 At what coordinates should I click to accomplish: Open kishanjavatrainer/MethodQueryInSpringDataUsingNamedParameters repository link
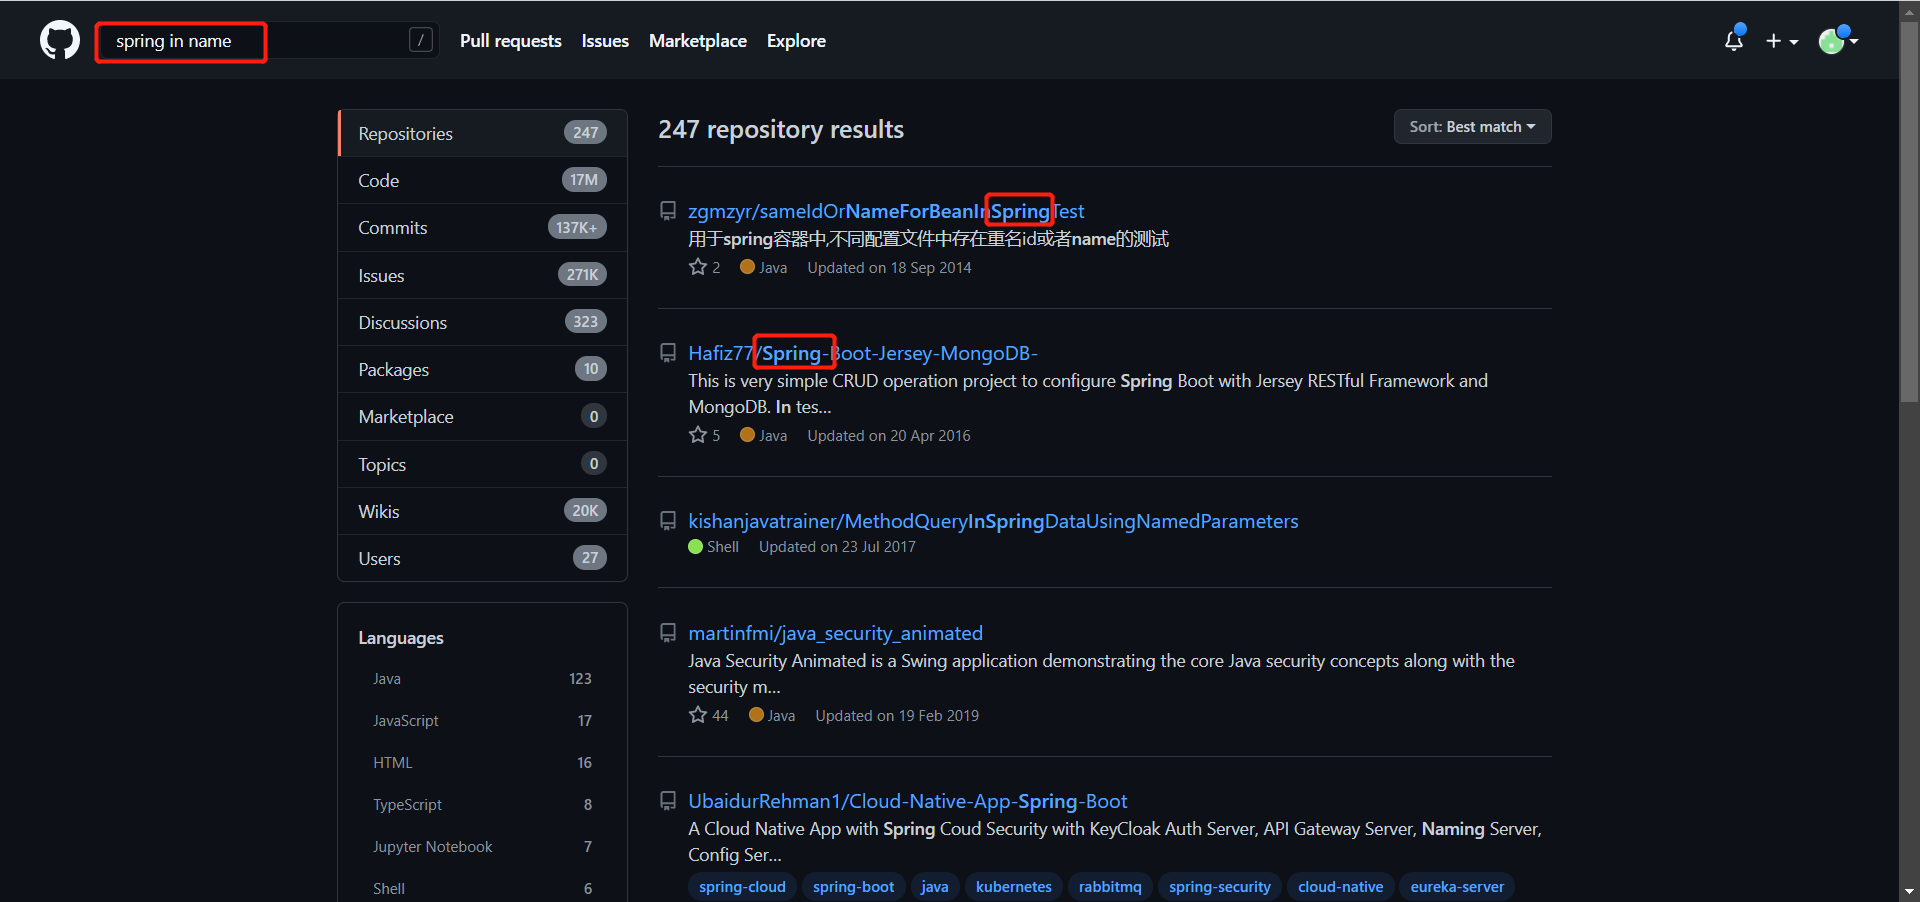[x=993, y=521]
